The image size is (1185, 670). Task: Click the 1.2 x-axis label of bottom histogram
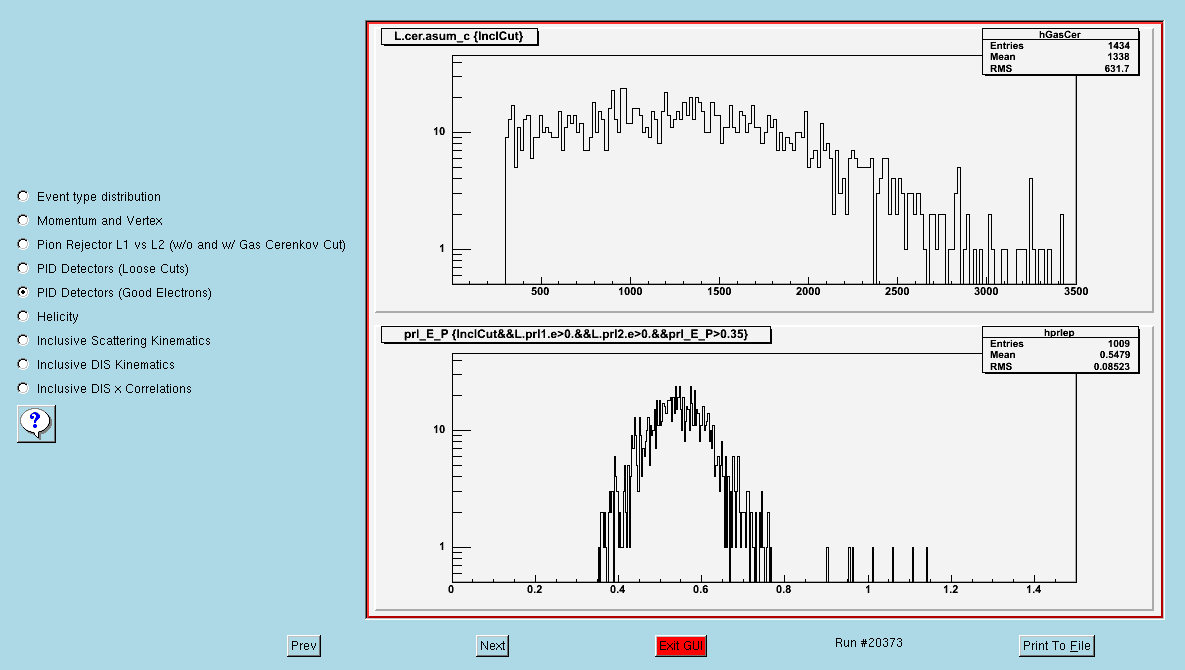click(x=951, y=589)
